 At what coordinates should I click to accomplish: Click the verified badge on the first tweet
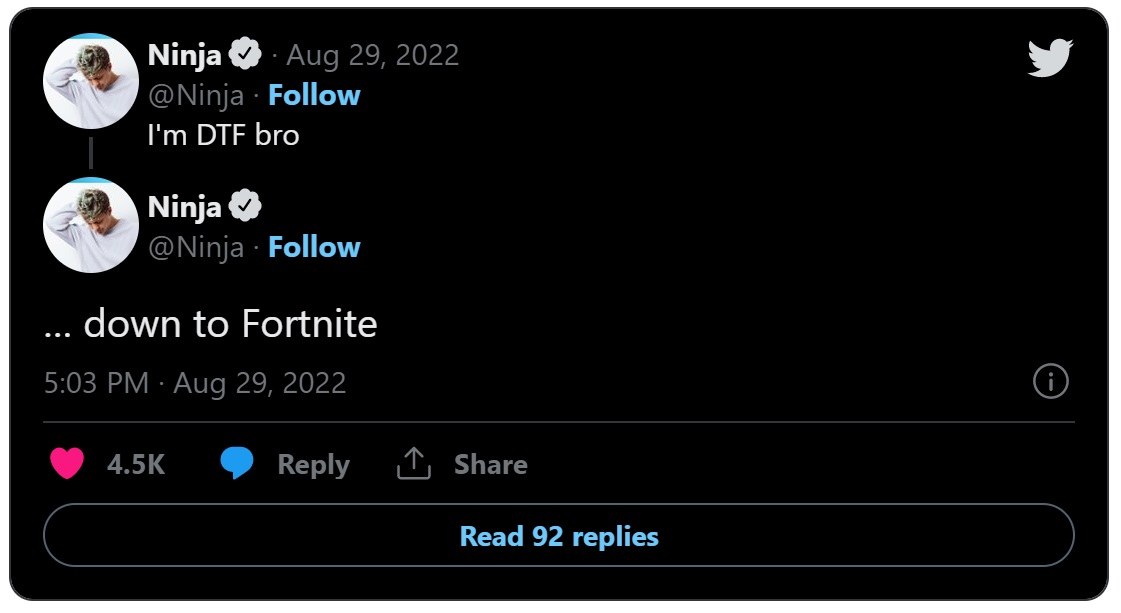click(x=245, y=54)
